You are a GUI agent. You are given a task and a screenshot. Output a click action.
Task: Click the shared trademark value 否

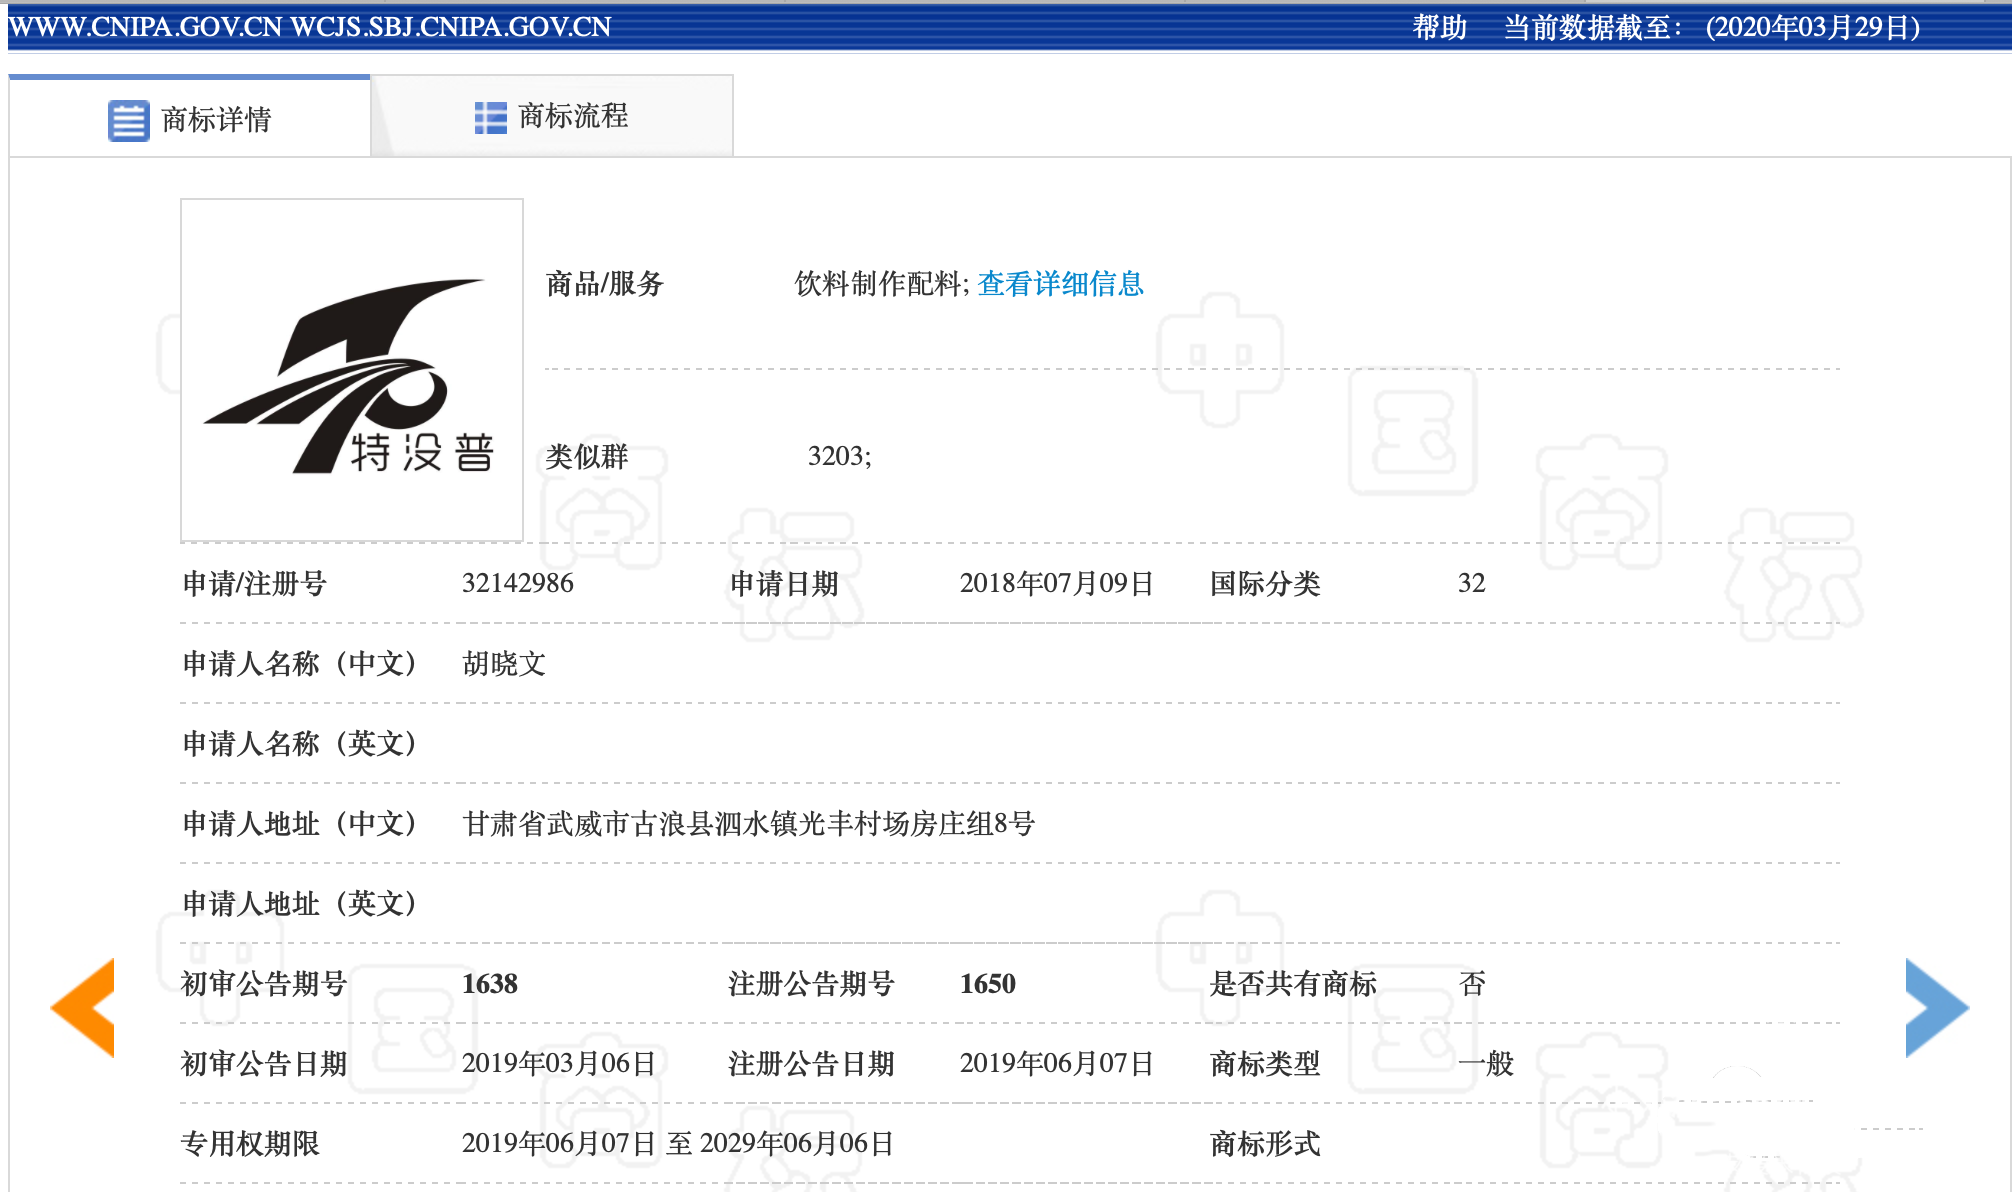1472,983
